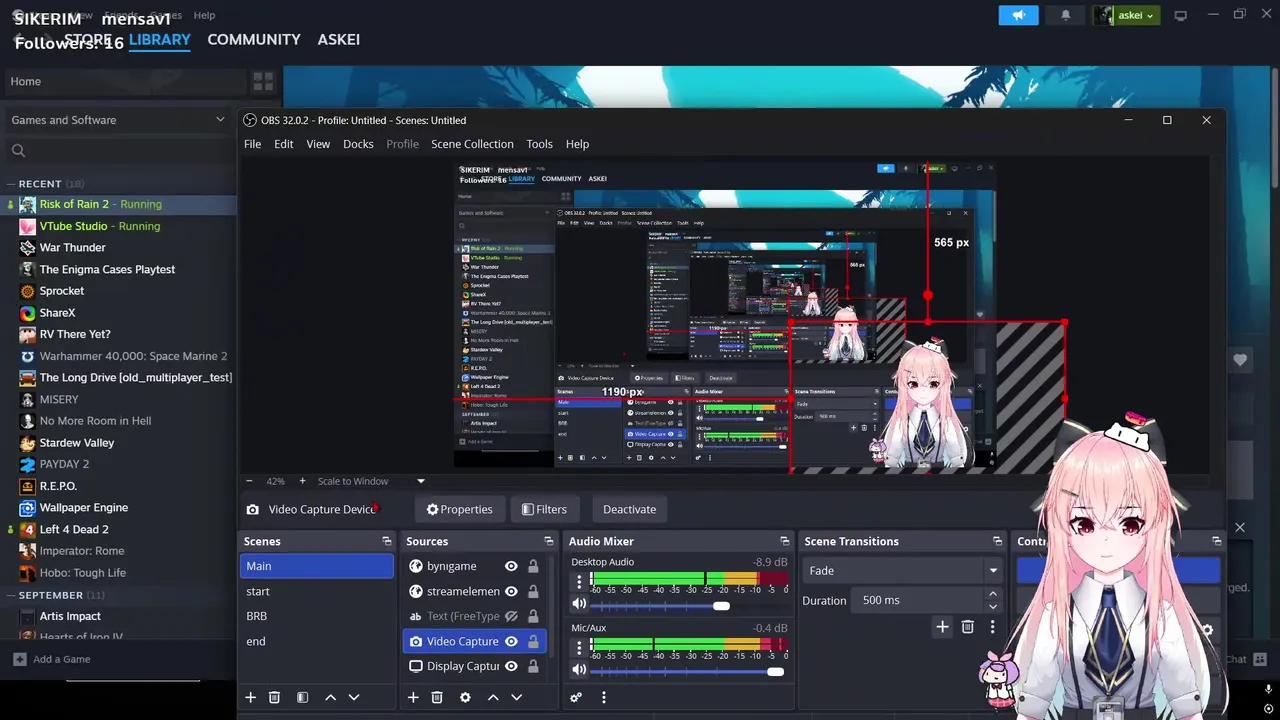Open source properties gear in Sources toolbar
Screen dimensions: 1280x720
click(465, 697)
